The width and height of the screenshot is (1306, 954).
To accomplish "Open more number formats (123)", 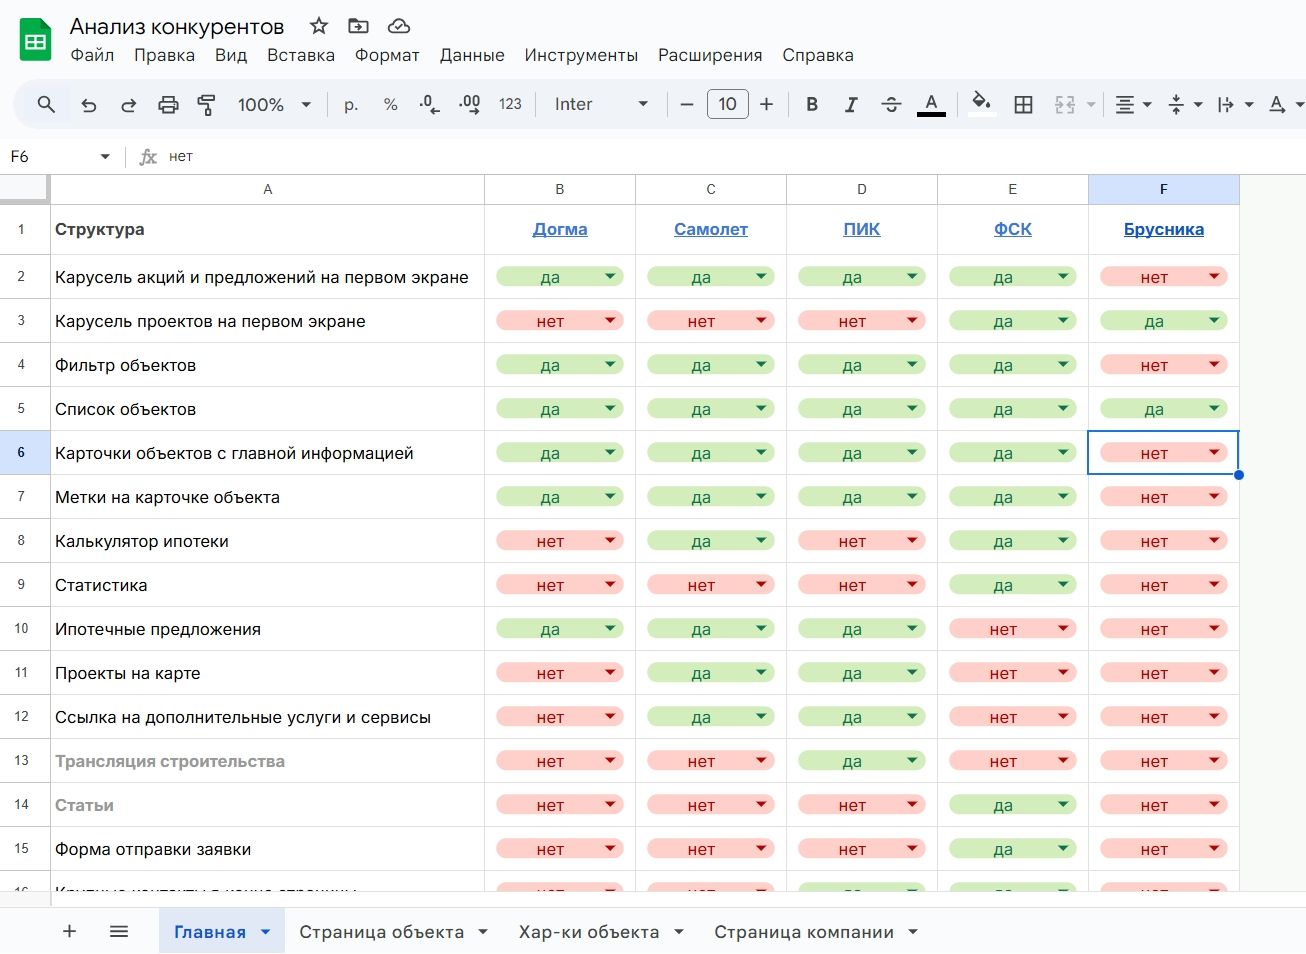I will click(x=510, y=104).
